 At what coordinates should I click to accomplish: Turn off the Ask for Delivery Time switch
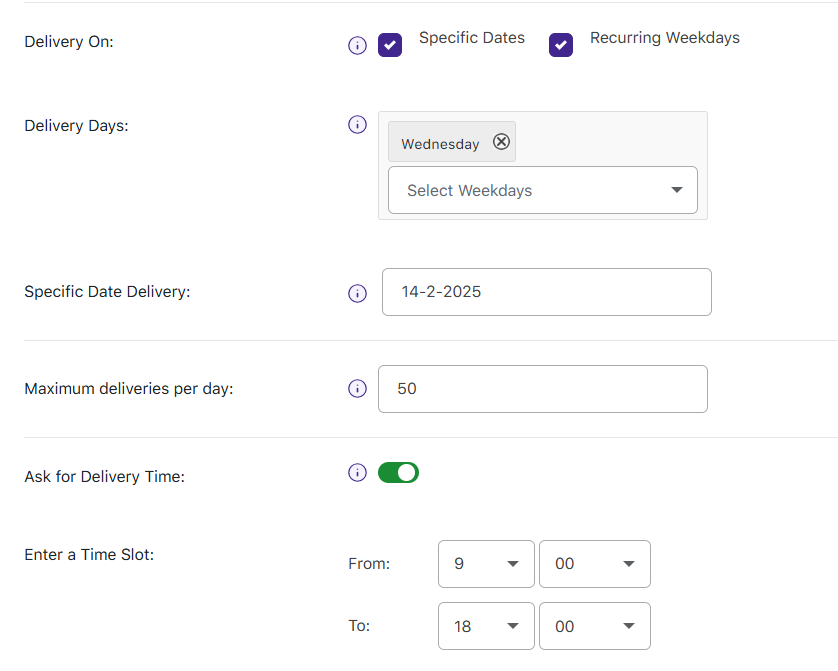pyautogui.click(x=398, y=473)
